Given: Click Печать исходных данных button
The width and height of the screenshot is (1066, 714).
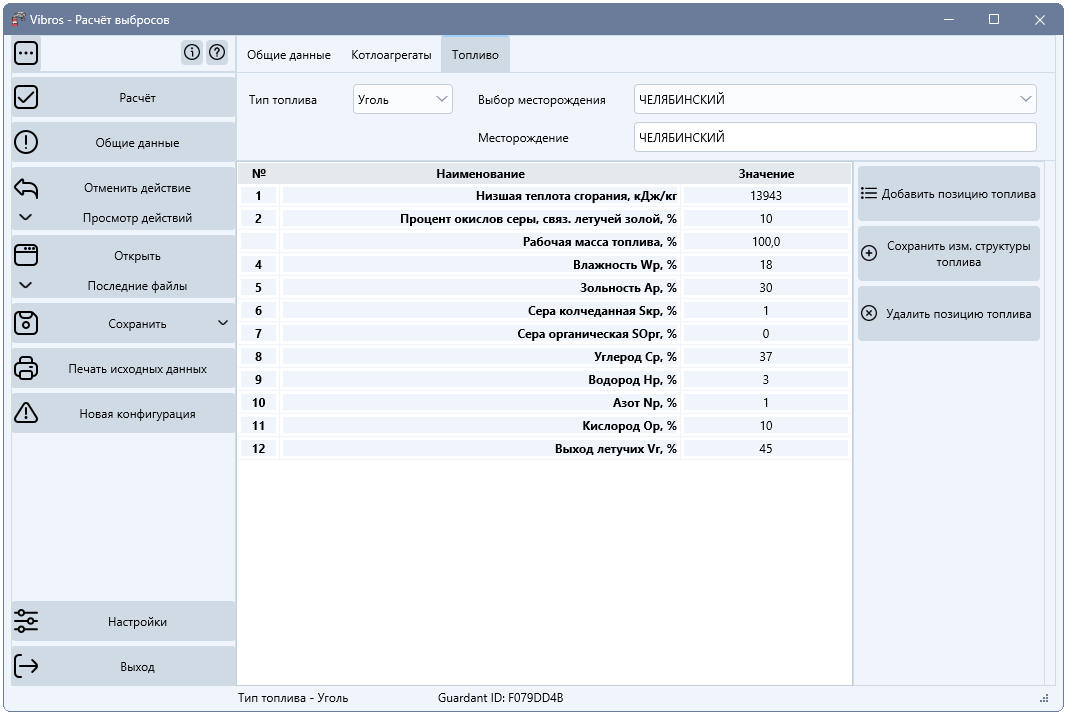Looking at the screenshot, I should [123, 368].
